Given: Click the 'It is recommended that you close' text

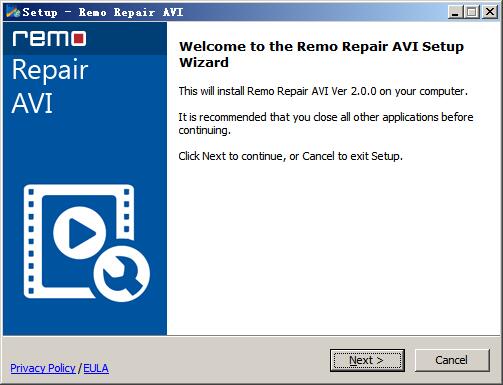Looking at the screenshot, I should pyautogui.click(x=326, y=124).
